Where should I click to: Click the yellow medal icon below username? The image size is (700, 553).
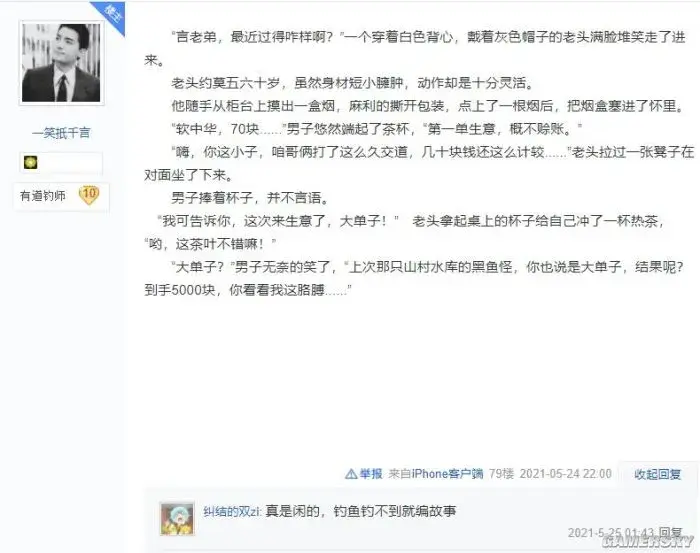[x=30, y=162]
